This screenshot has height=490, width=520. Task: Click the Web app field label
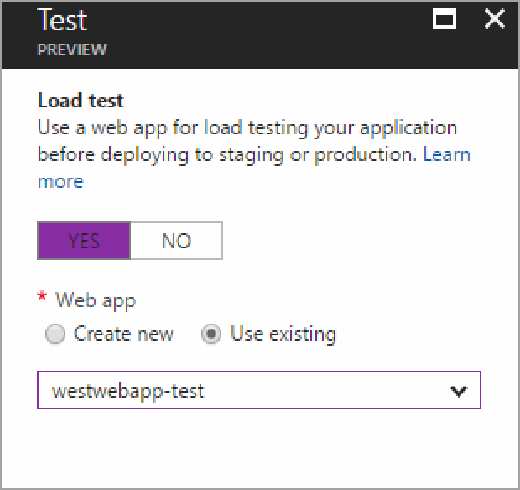(x=96, y=301)
